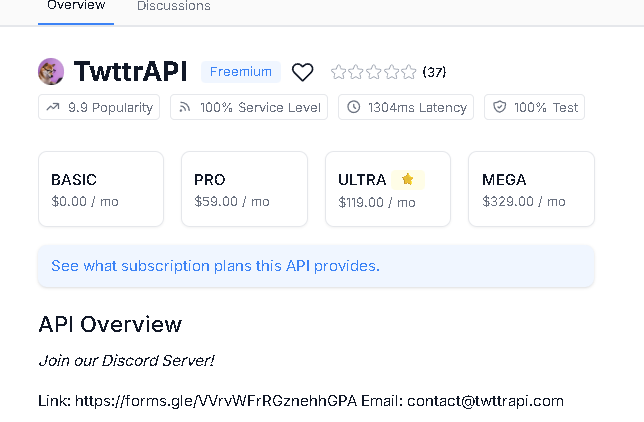Choose the ULTRA $119.00 plan card

[387, 189]
